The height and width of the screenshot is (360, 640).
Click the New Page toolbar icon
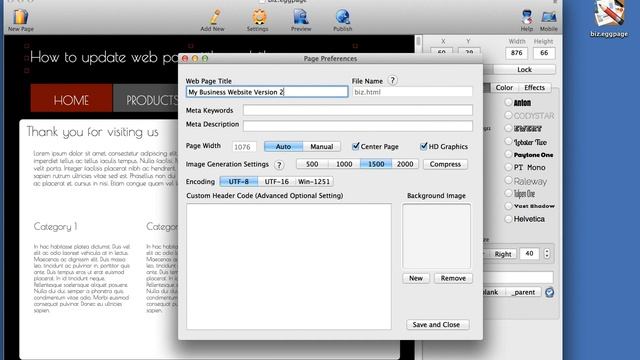click(x=20, y=17)
